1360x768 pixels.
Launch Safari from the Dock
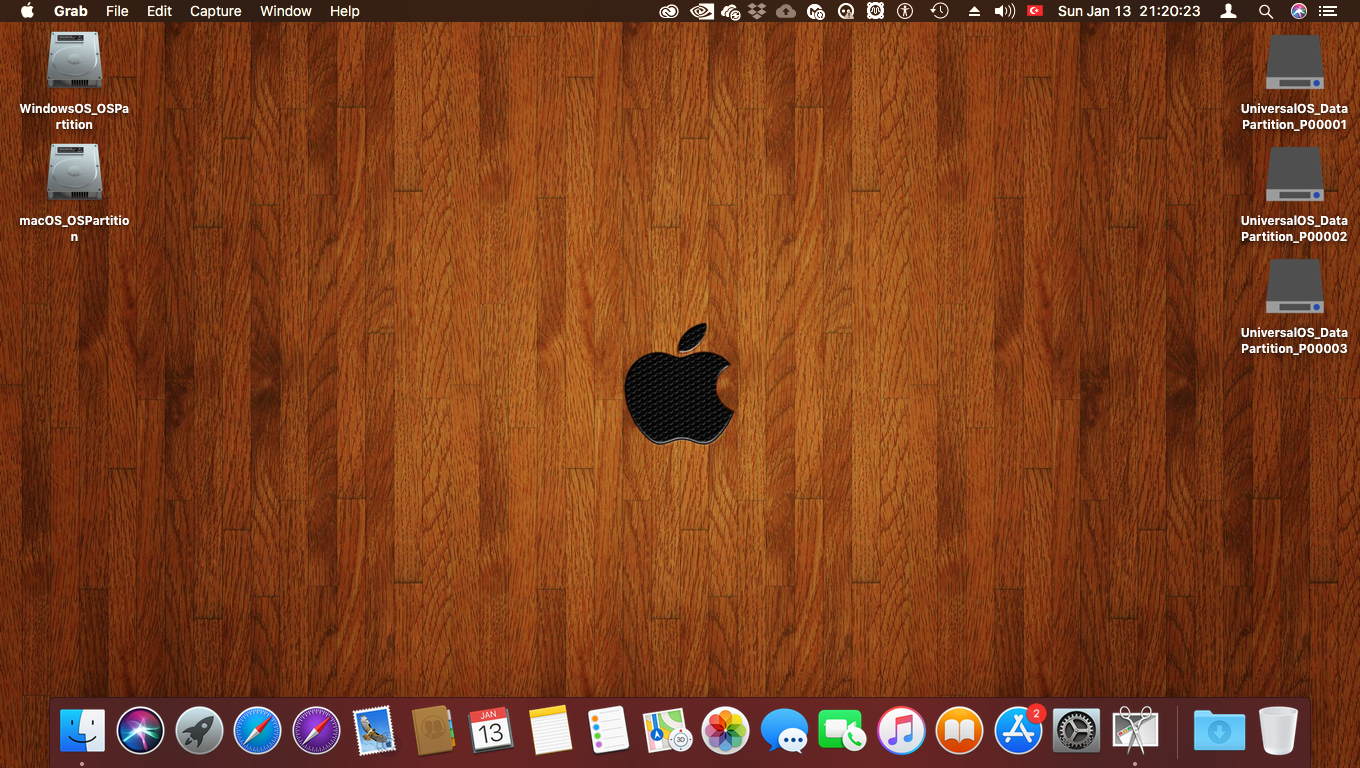click(258, 731)
